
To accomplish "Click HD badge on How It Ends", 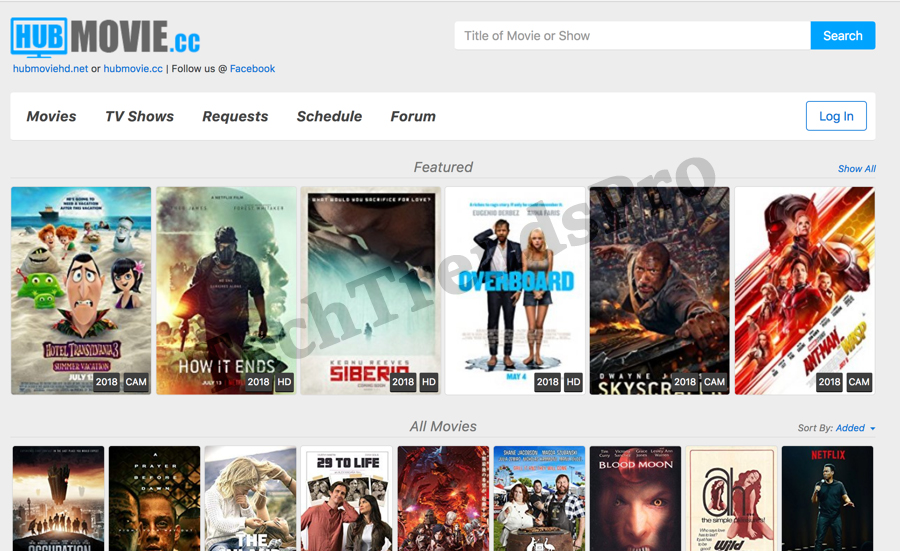I will click(x=284, y=382).
